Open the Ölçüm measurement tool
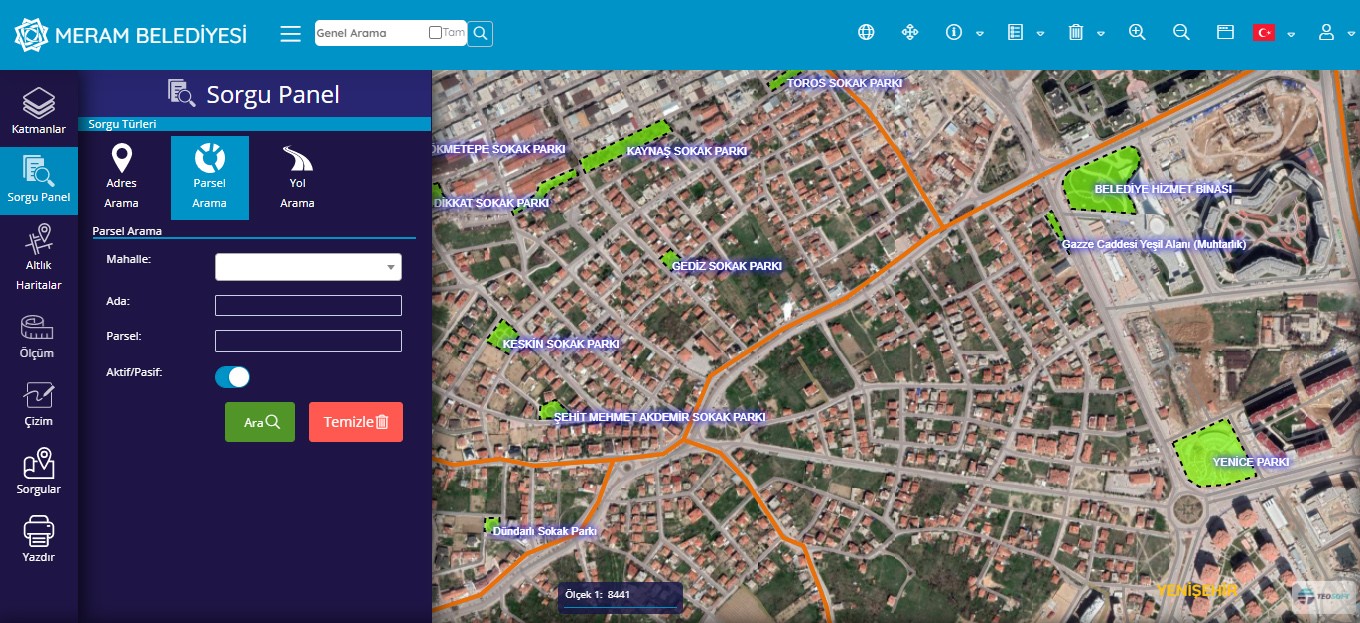Screen dimensions: 1360x623 [x=38, y=335]
